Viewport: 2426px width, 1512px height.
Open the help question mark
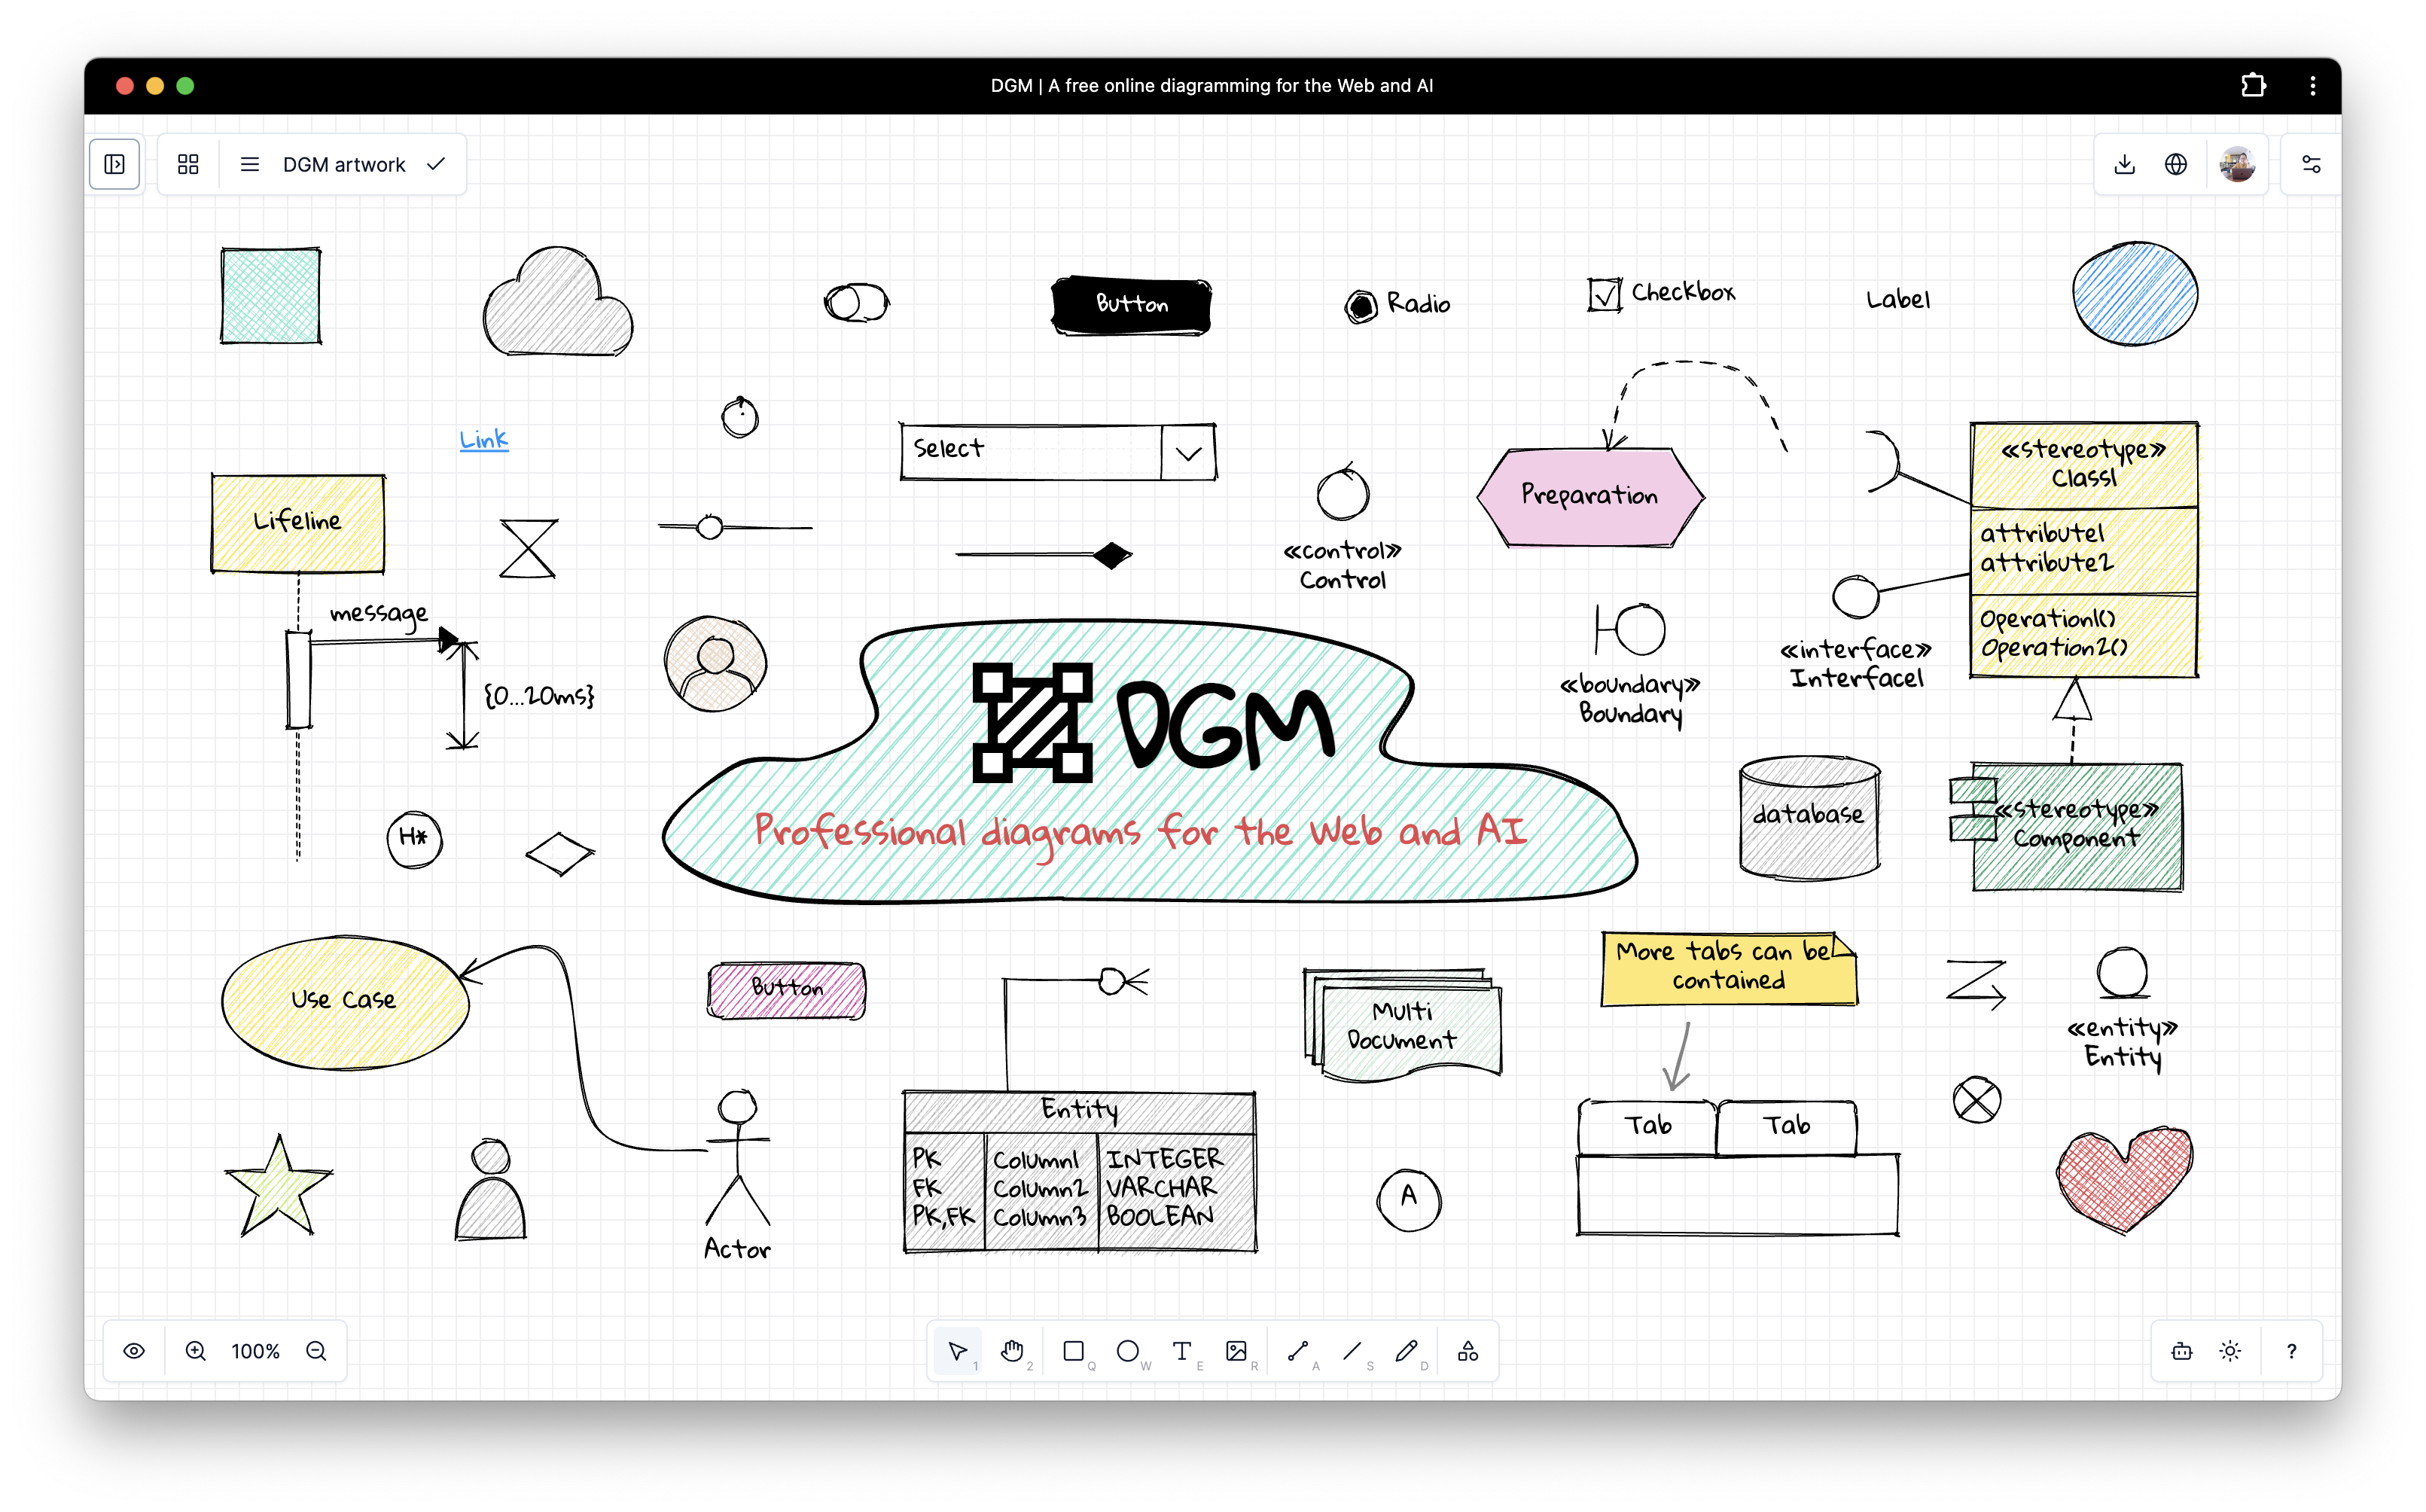pyautogui.click(x=2292, y=1351)
